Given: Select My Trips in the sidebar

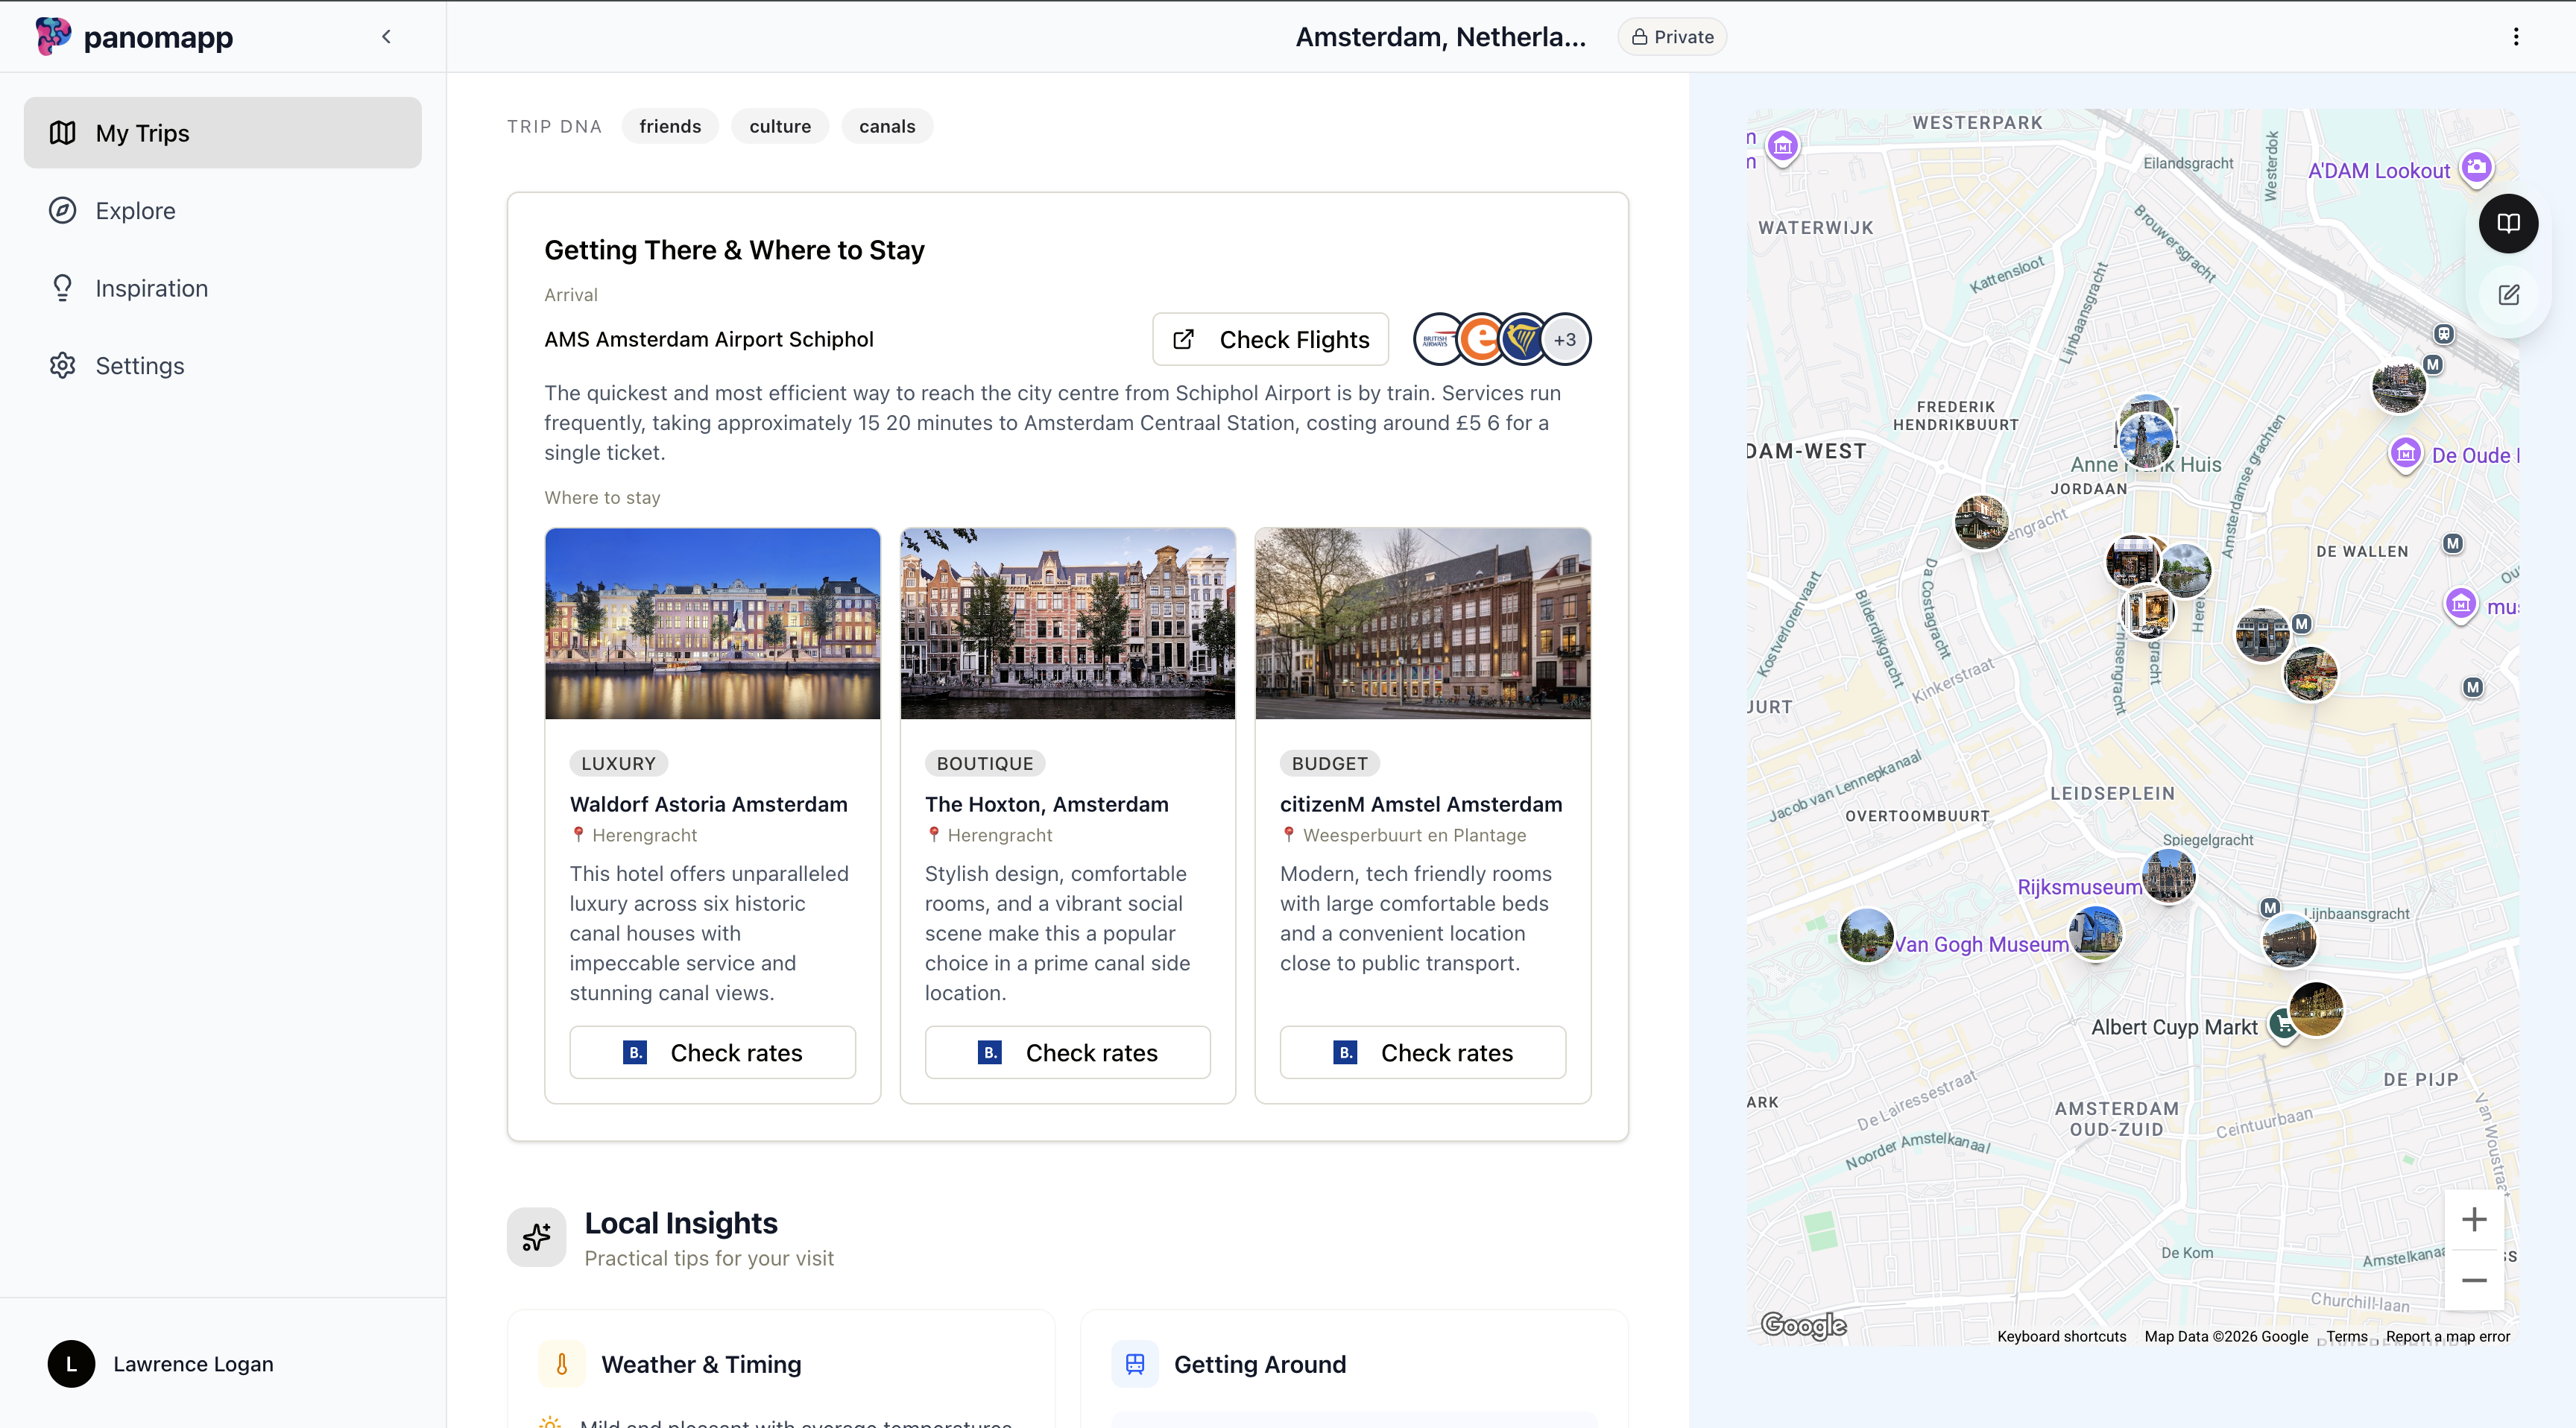Looking at the screenshot, I should tap(142, 132).
